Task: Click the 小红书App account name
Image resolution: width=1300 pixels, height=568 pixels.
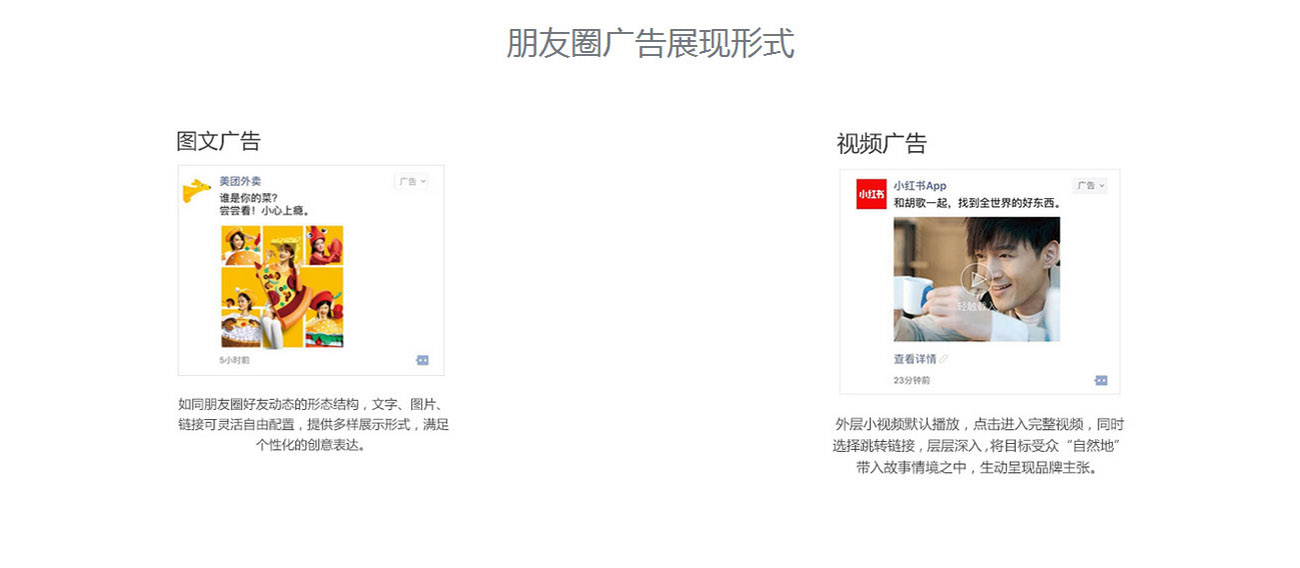Action: click(920, 186)
